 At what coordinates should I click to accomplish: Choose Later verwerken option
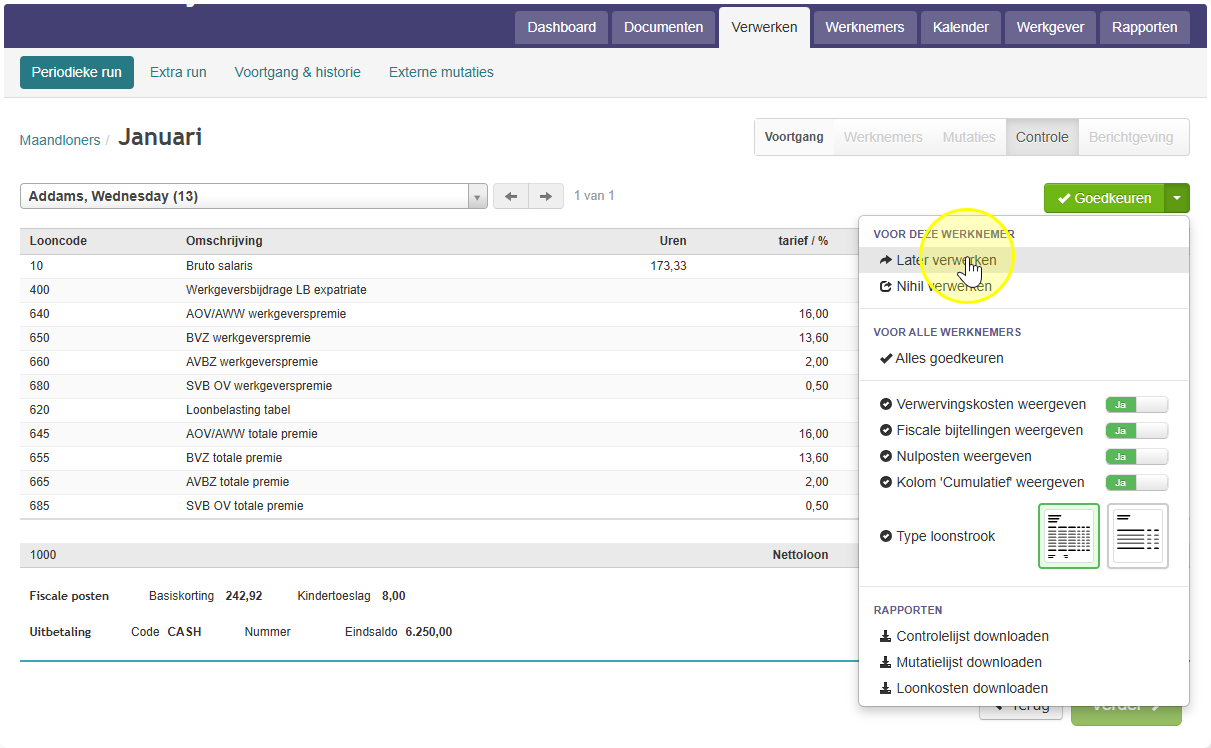tap(1023, 260)
